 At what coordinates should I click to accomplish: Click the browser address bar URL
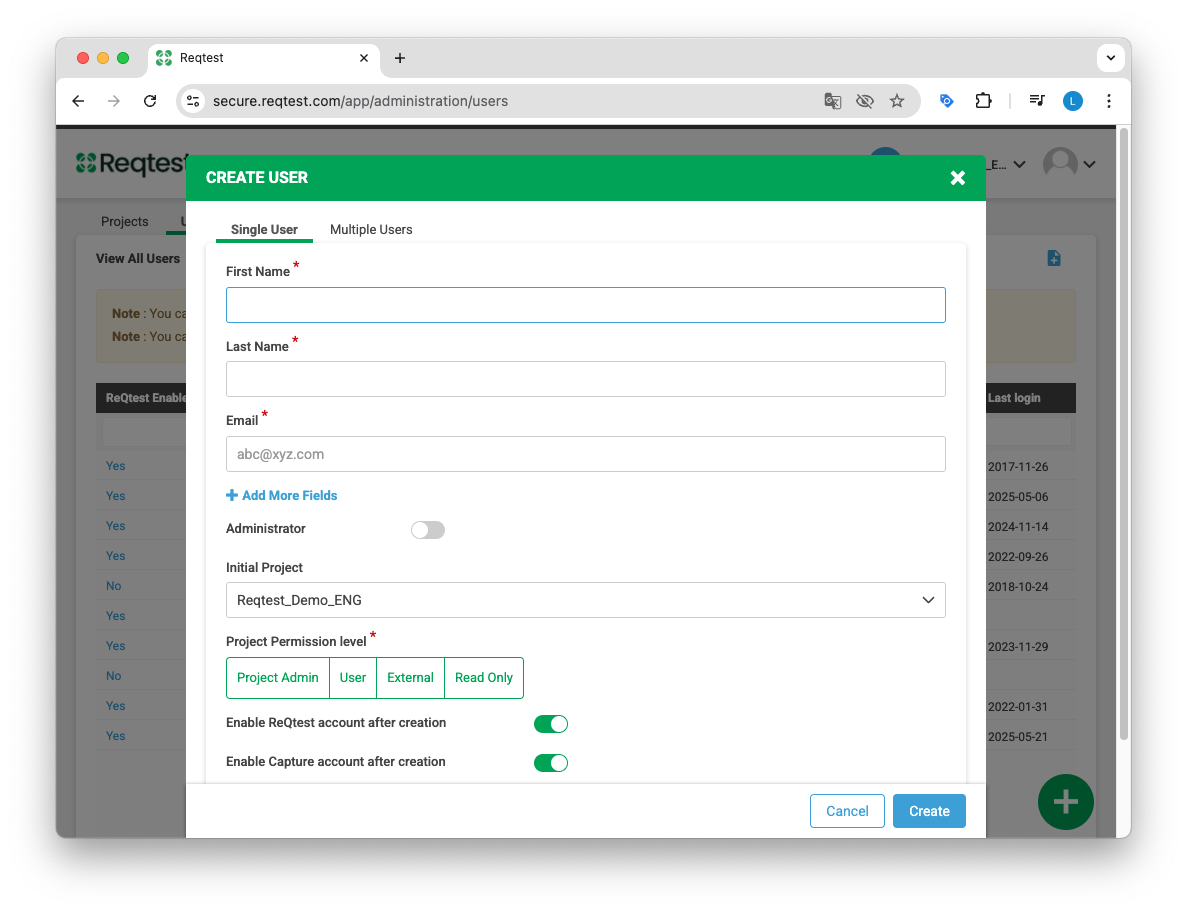tap(360, 101)
